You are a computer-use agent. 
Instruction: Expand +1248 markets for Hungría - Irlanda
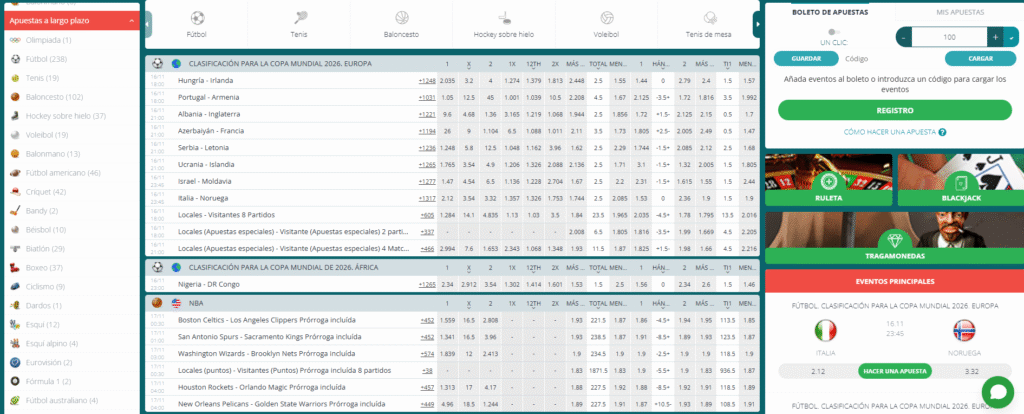427,81
